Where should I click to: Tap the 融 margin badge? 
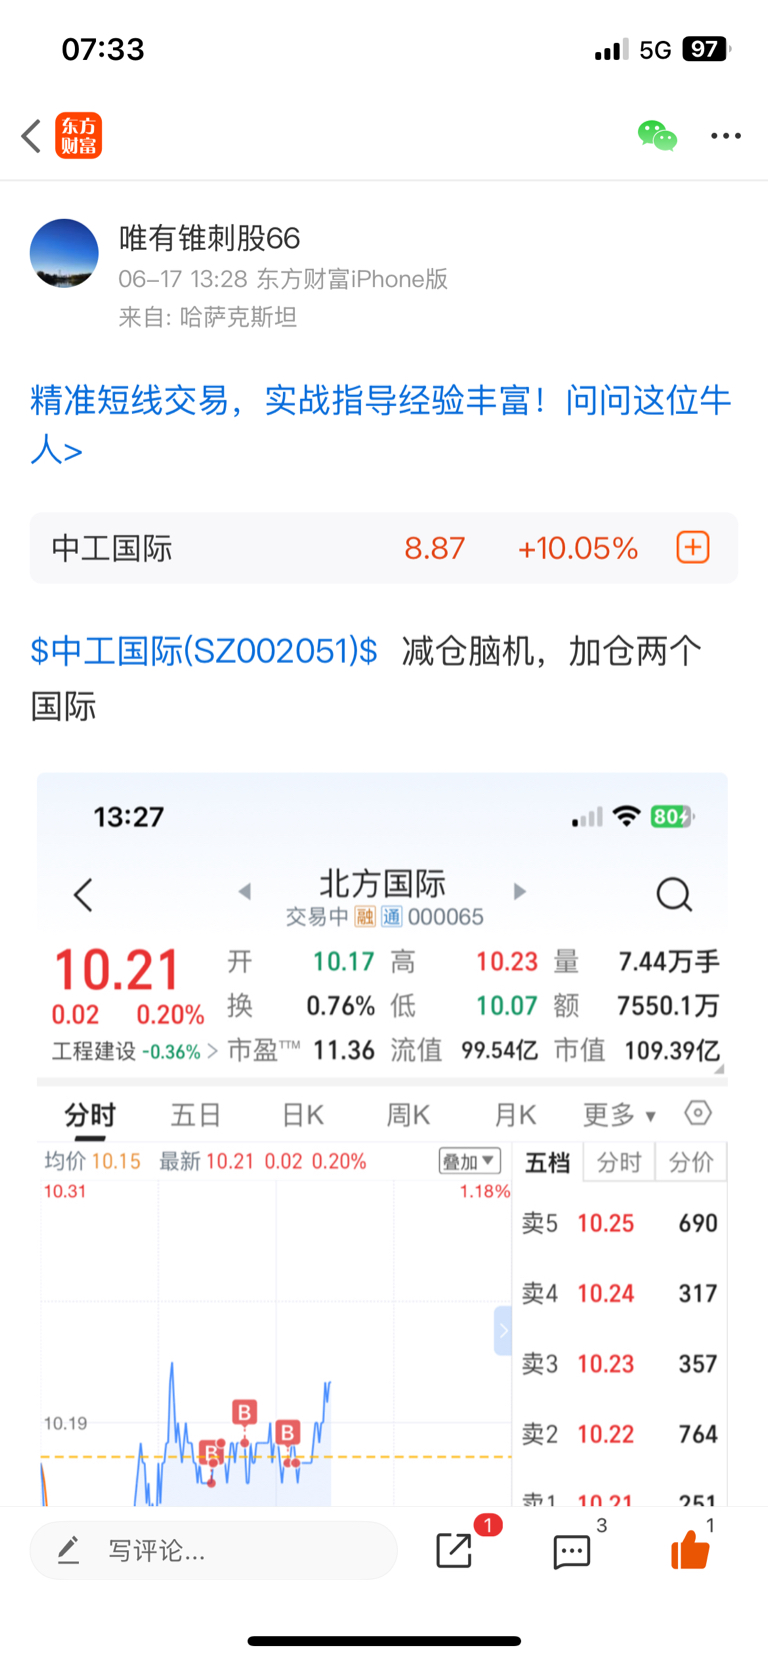(364, 917)
